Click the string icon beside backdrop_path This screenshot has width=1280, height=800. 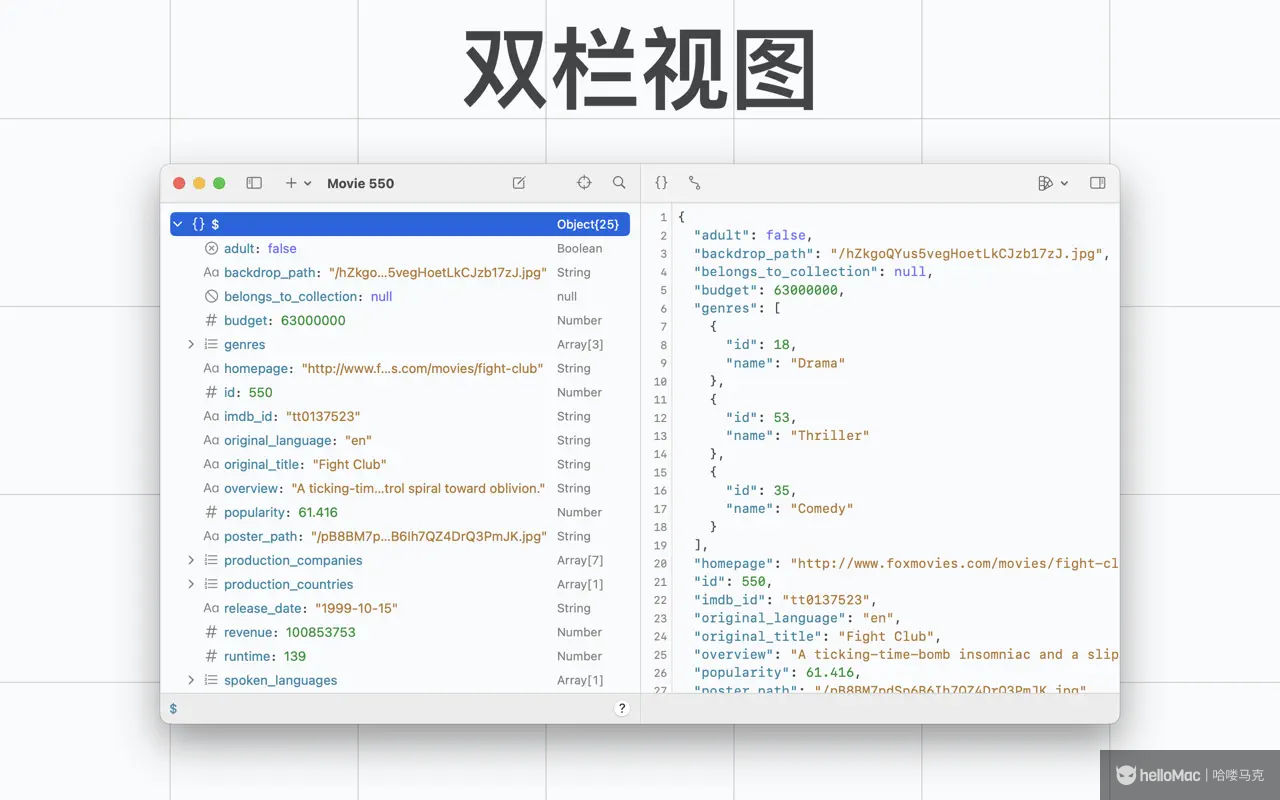(211, 272)
